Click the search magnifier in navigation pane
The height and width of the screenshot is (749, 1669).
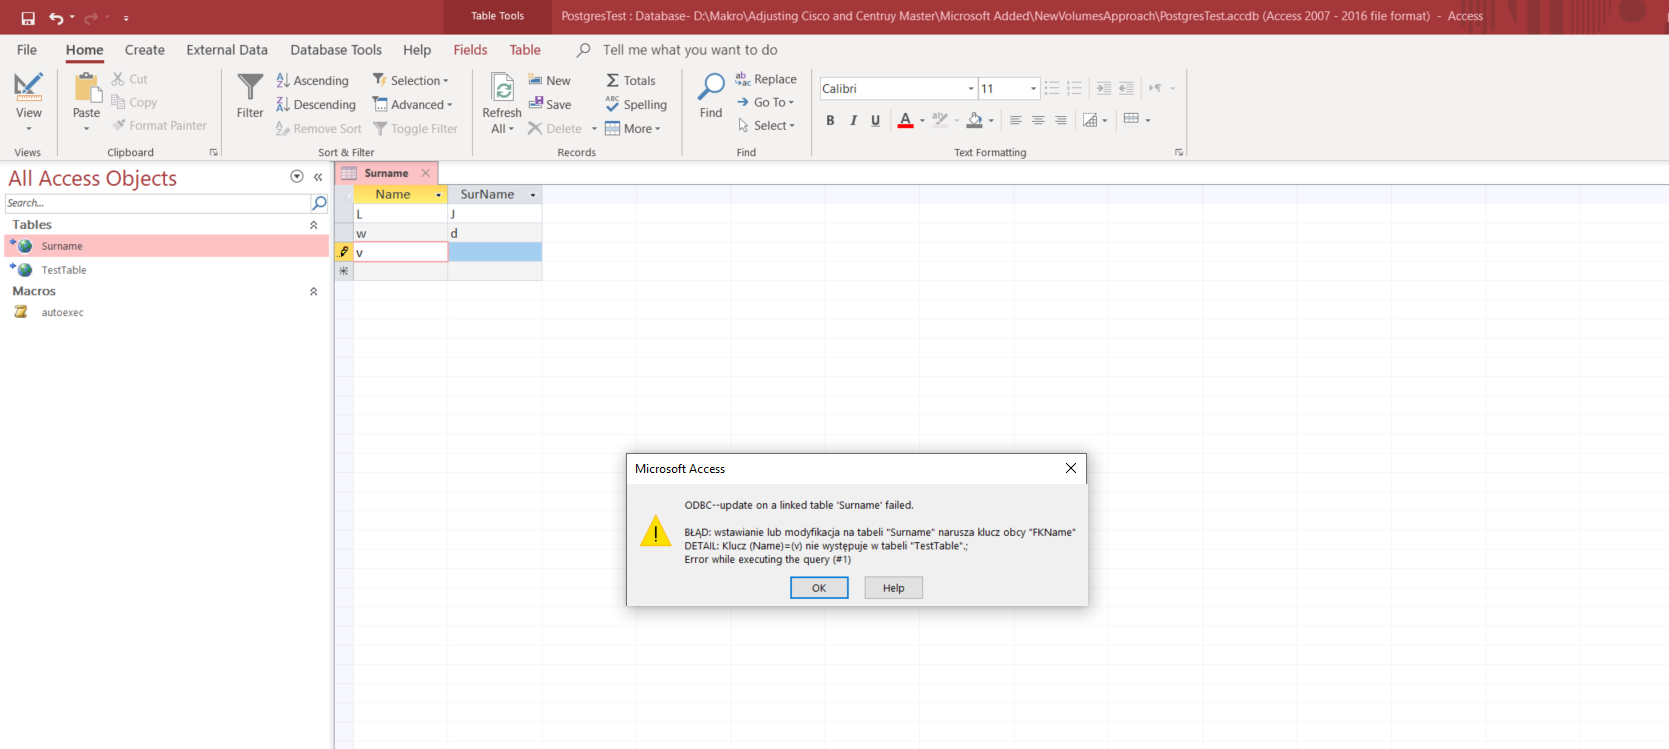click(x=319, y=203)
